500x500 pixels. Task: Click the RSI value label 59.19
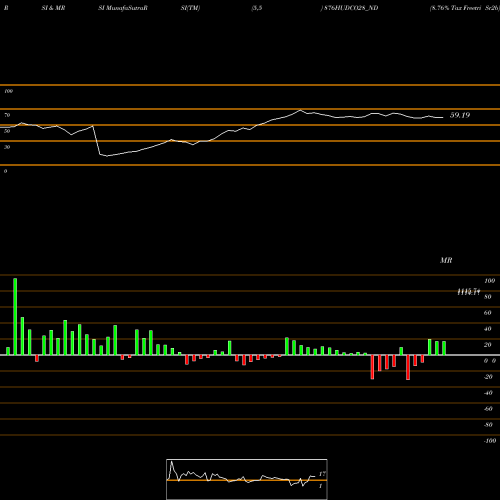pyautogui.click(x=460, y=115)
